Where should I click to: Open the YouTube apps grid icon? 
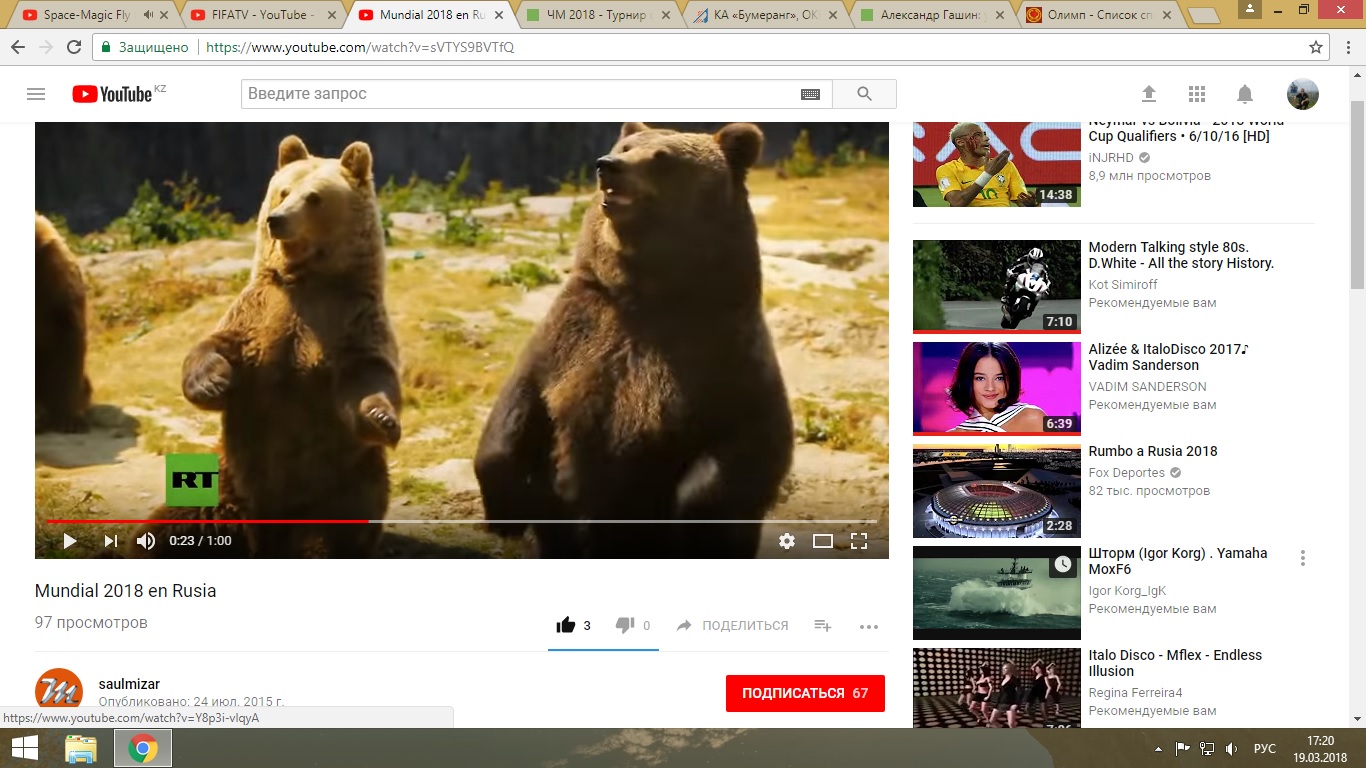pos(1197,94)
